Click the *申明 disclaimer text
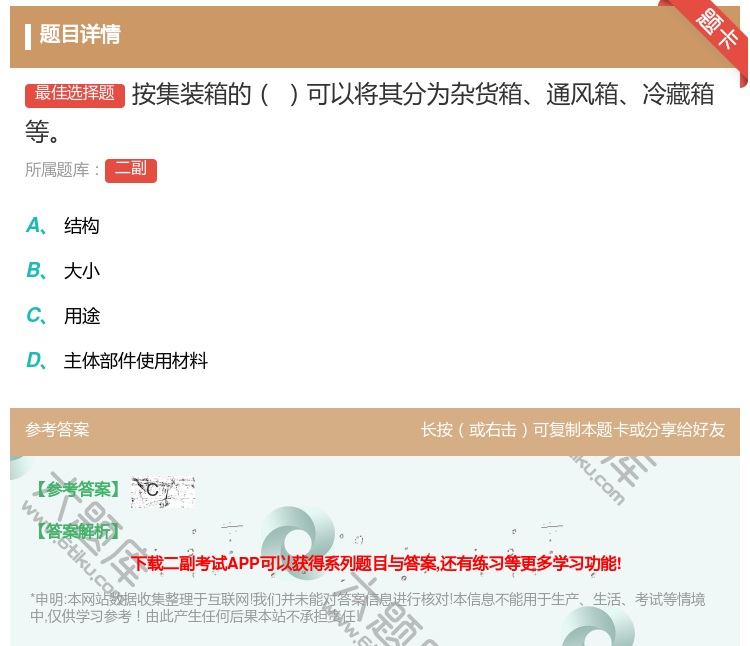This screenshot has height=646, width=750. [367, 607]
